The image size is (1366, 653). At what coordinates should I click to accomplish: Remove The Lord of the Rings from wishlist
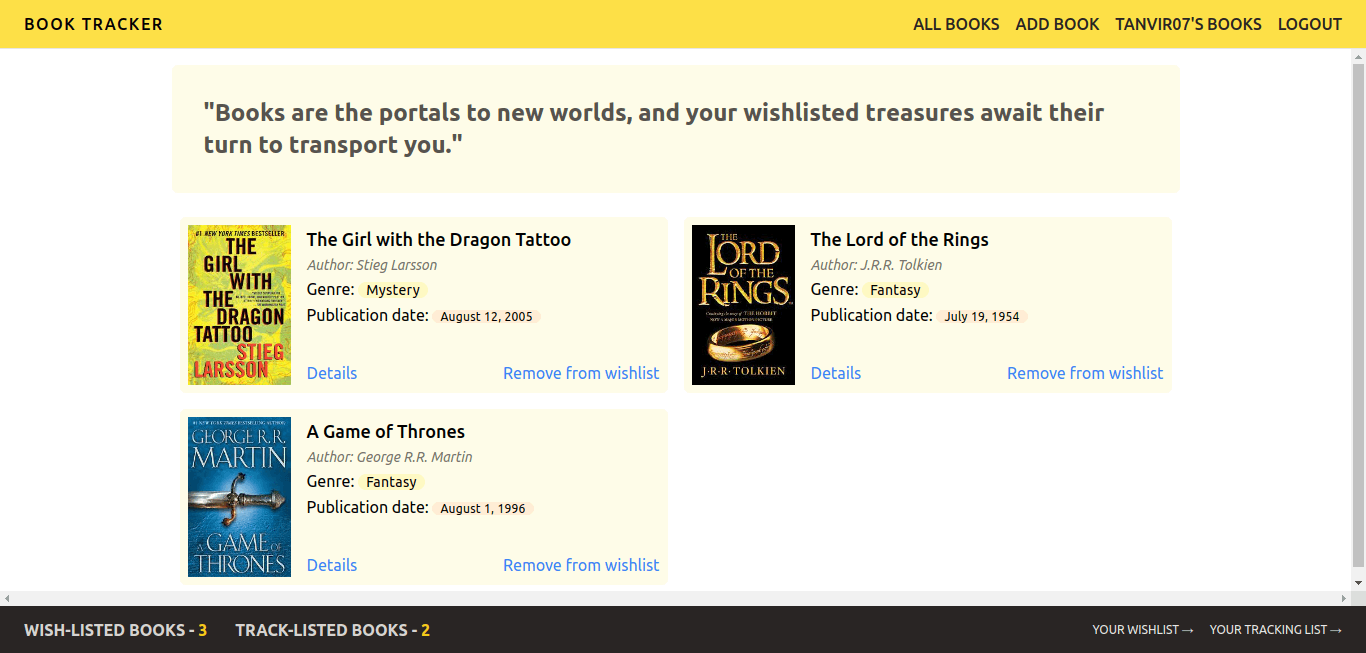1085,373
